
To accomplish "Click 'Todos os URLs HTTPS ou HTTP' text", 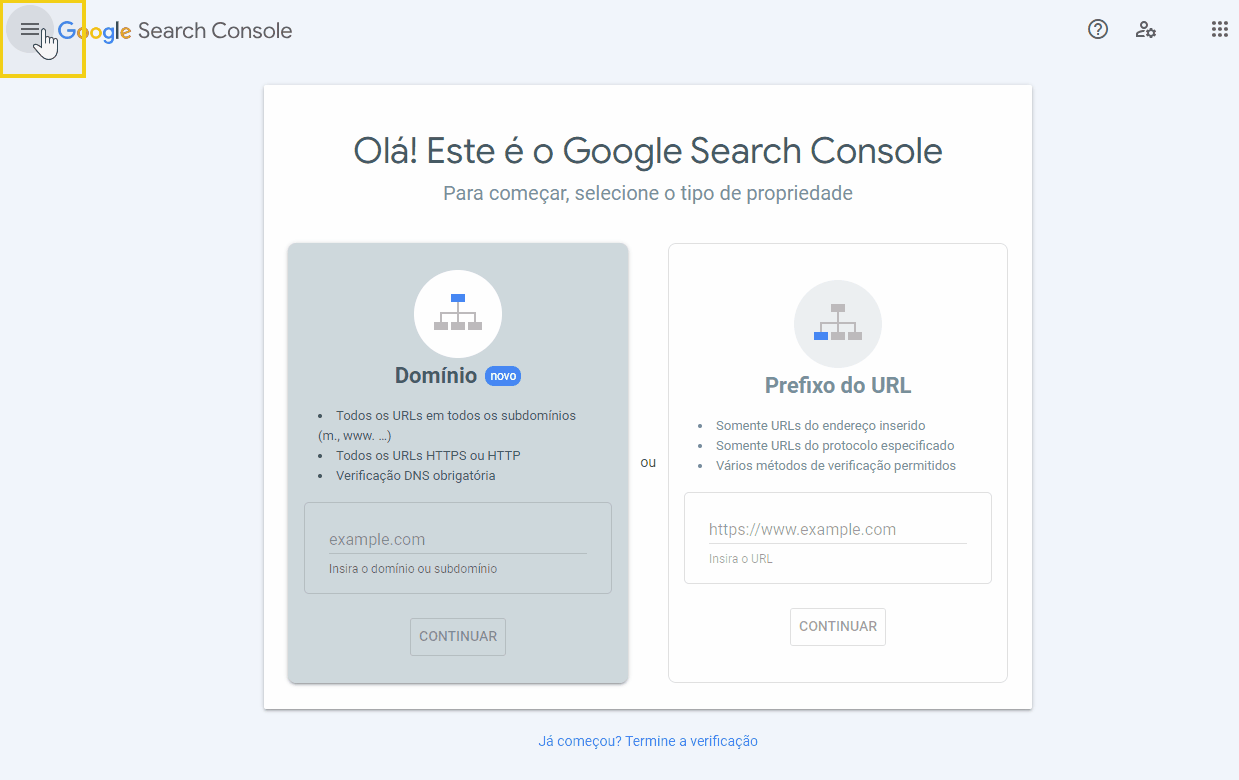I will 428,456.
